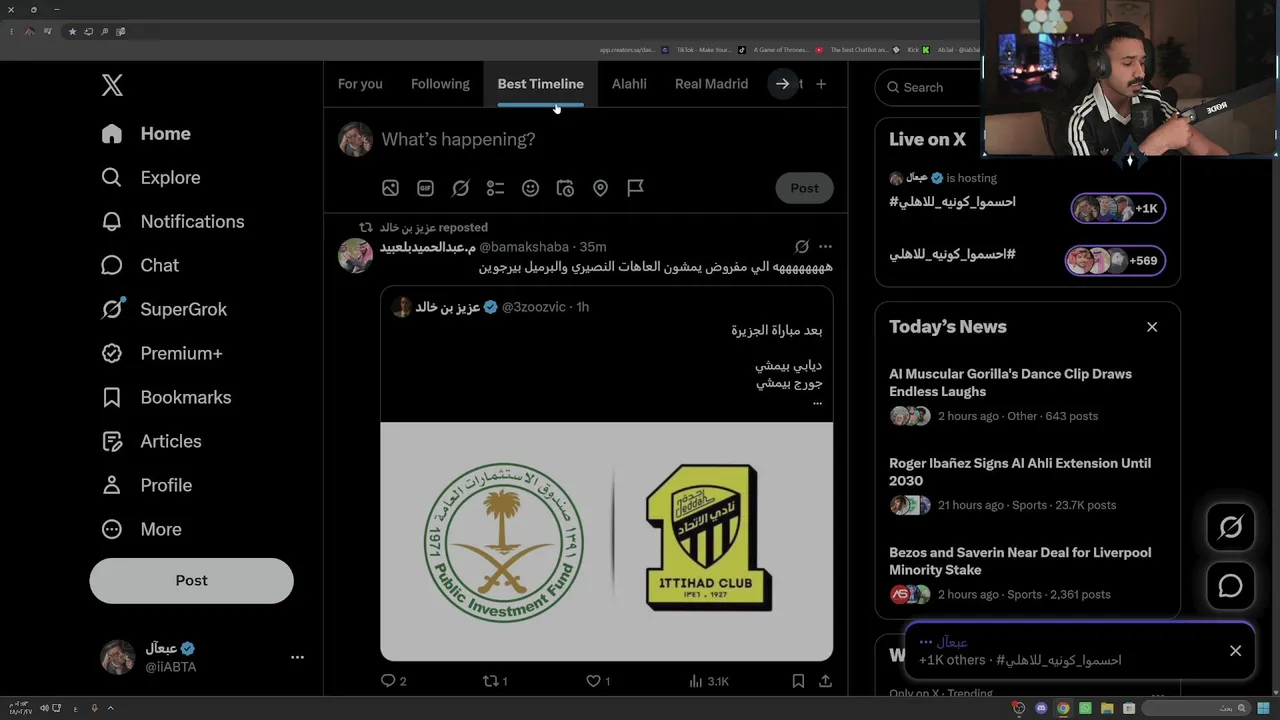Open the Explore page
Image resolution: width=1280 pixels, height=720 pixels.
[151, 178]
